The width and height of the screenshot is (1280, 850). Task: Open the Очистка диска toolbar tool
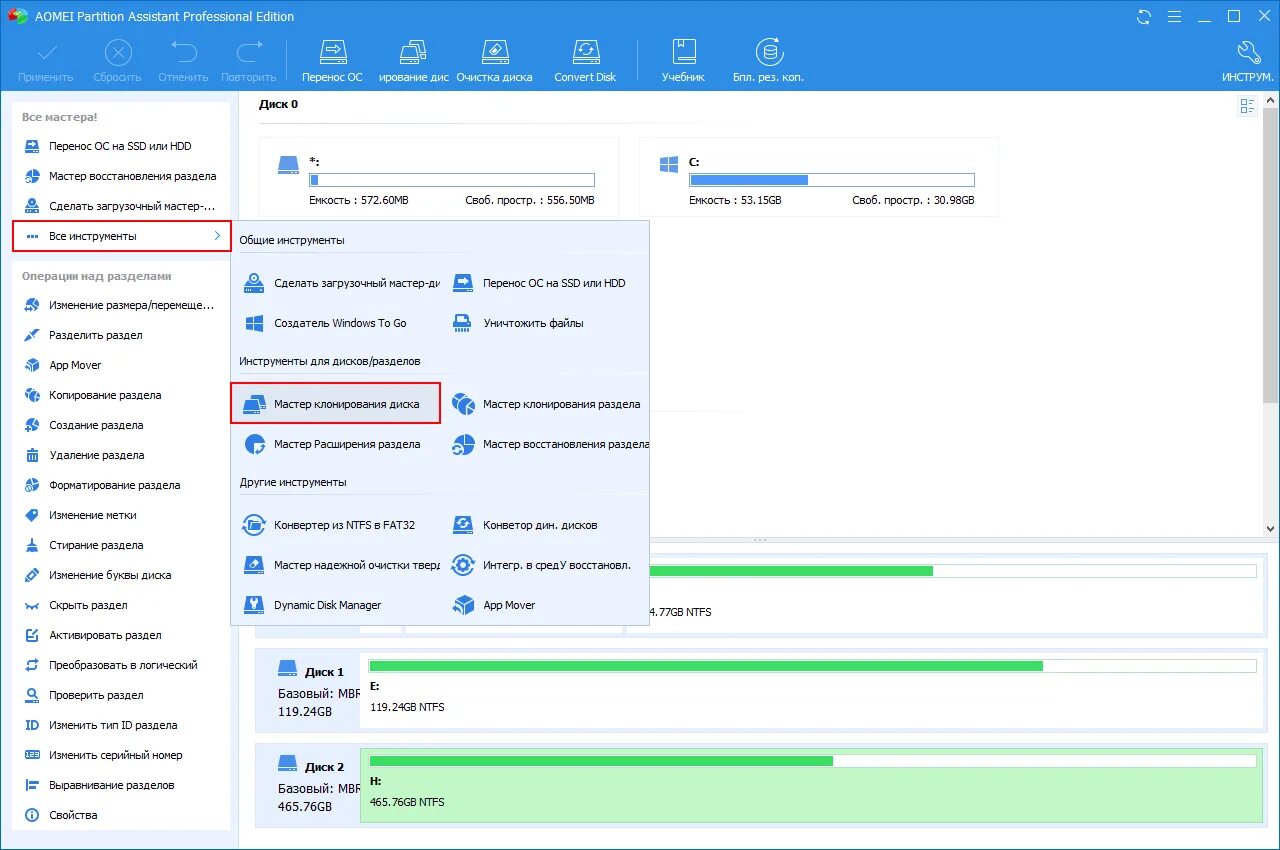494,61
